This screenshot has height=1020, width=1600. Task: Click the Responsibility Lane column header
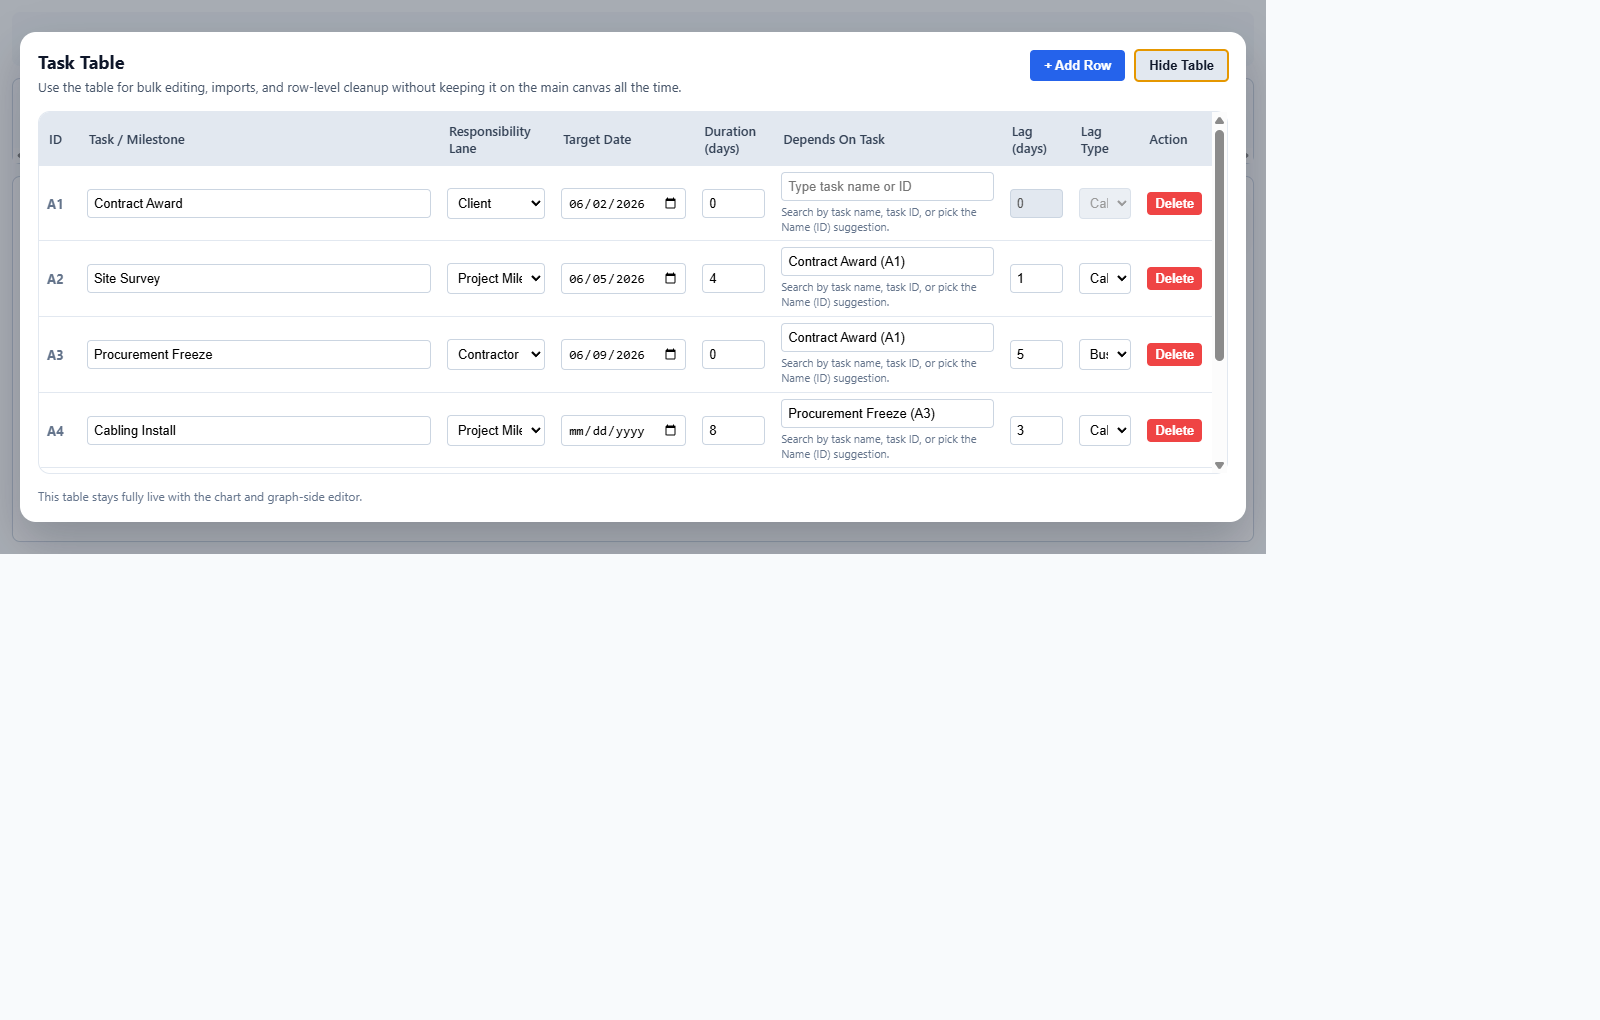(x=489, y=139)
